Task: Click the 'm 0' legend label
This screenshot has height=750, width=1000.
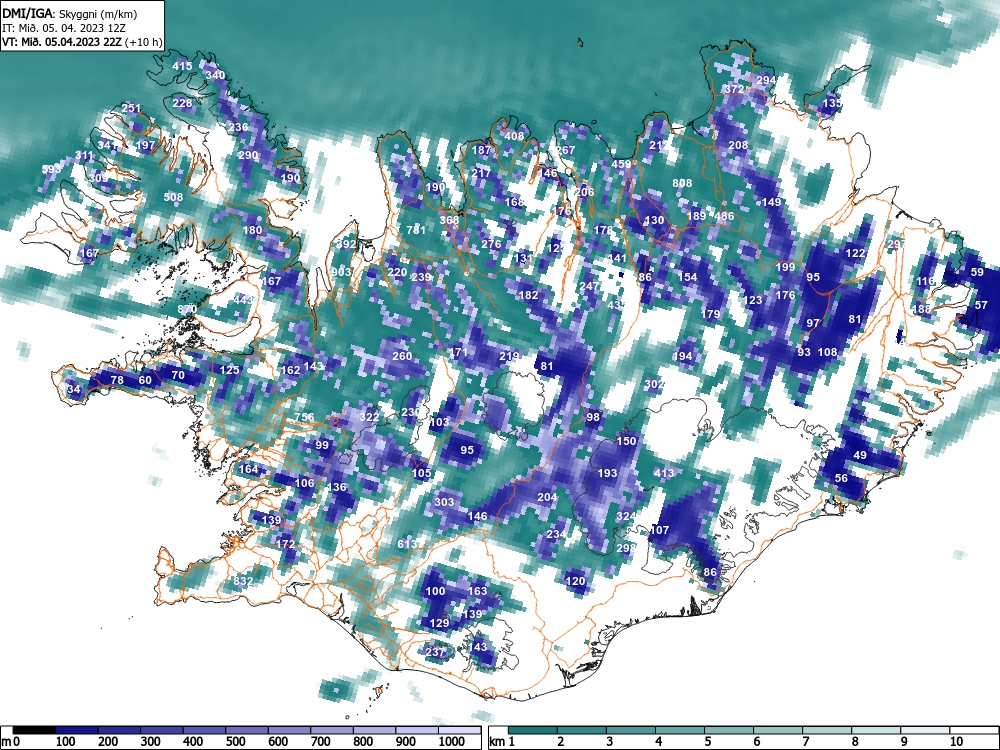Action: [x=8, y=742]
